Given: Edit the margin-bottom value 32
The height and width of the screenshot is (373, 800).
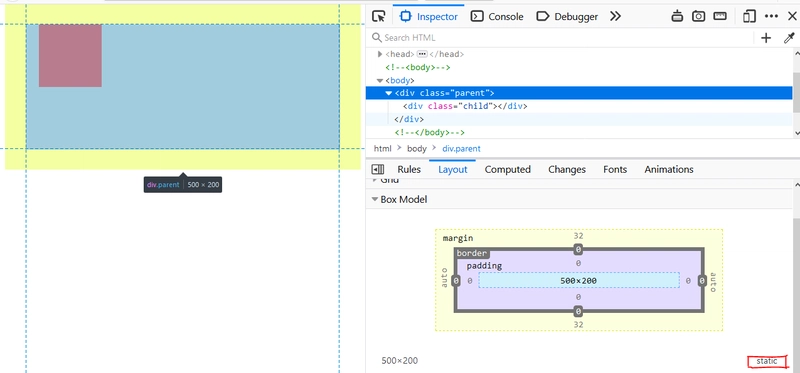Looking at the screenshot, I should [578, 325].
